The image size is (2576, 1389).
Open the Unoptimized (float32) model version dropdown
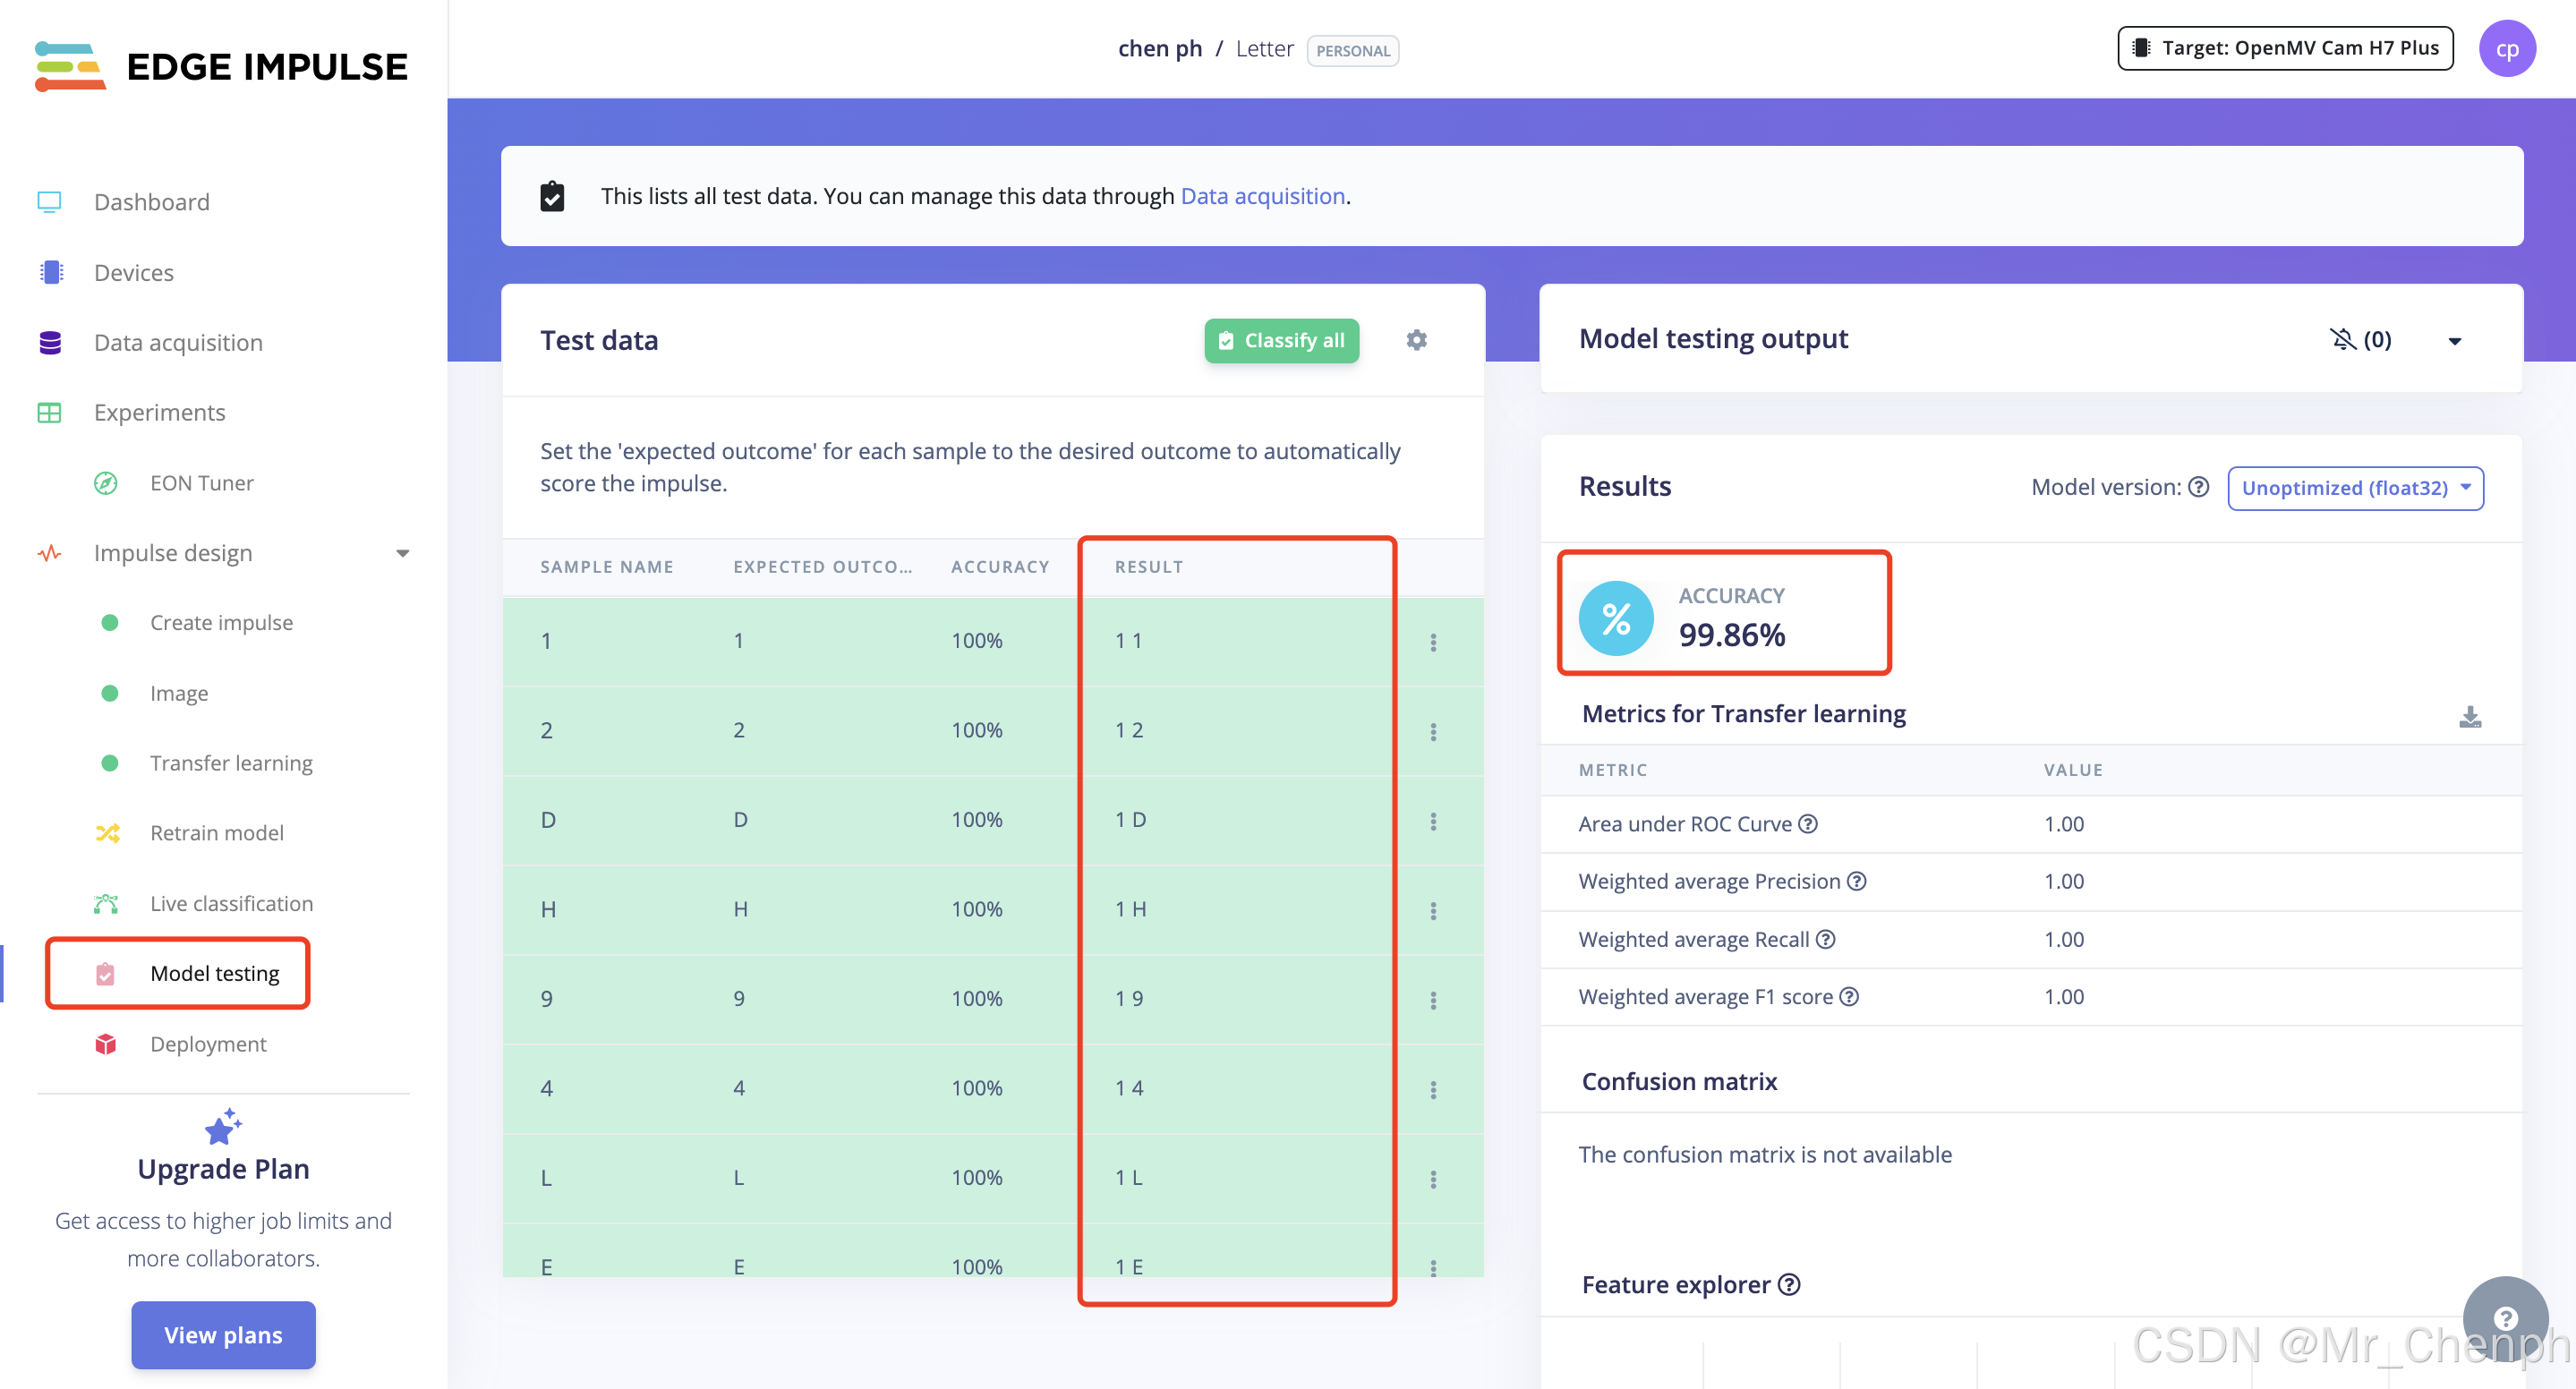pos(2355,488)
